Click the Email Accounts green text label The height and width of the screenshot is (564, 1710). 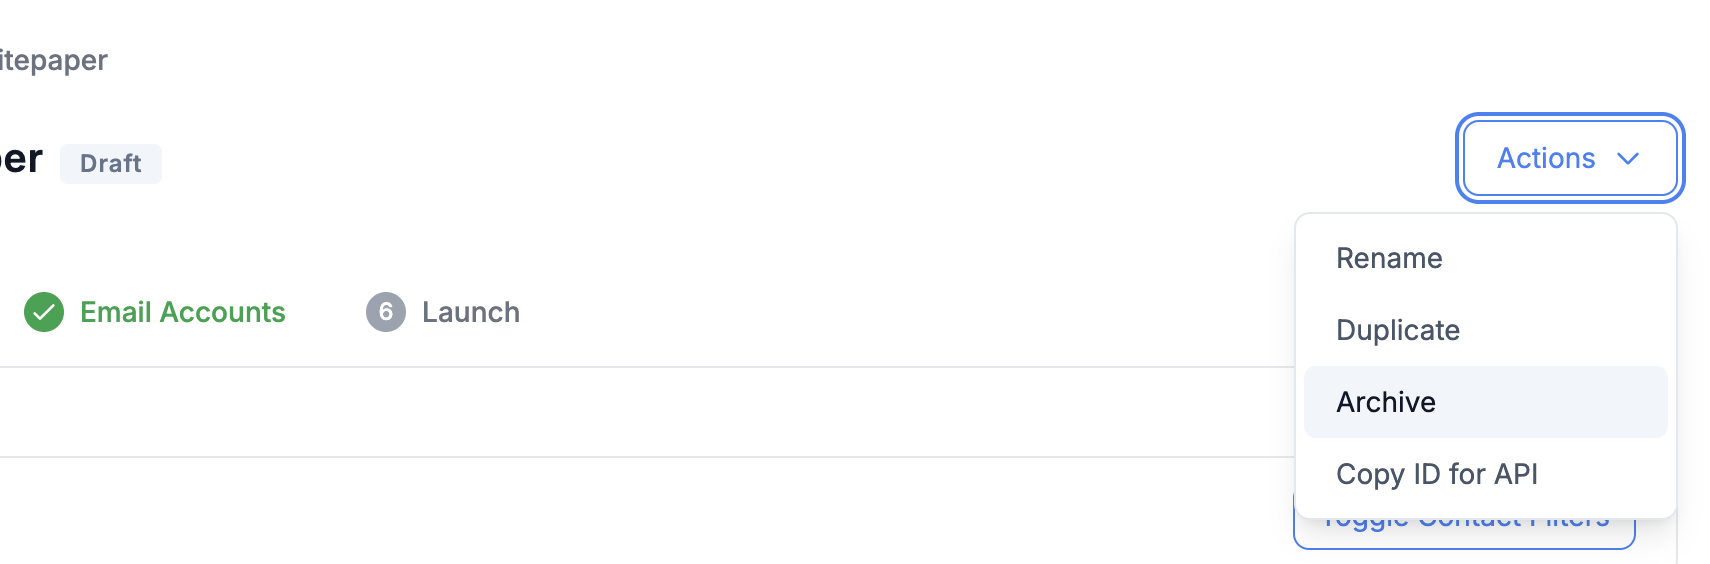coord(183,312)
